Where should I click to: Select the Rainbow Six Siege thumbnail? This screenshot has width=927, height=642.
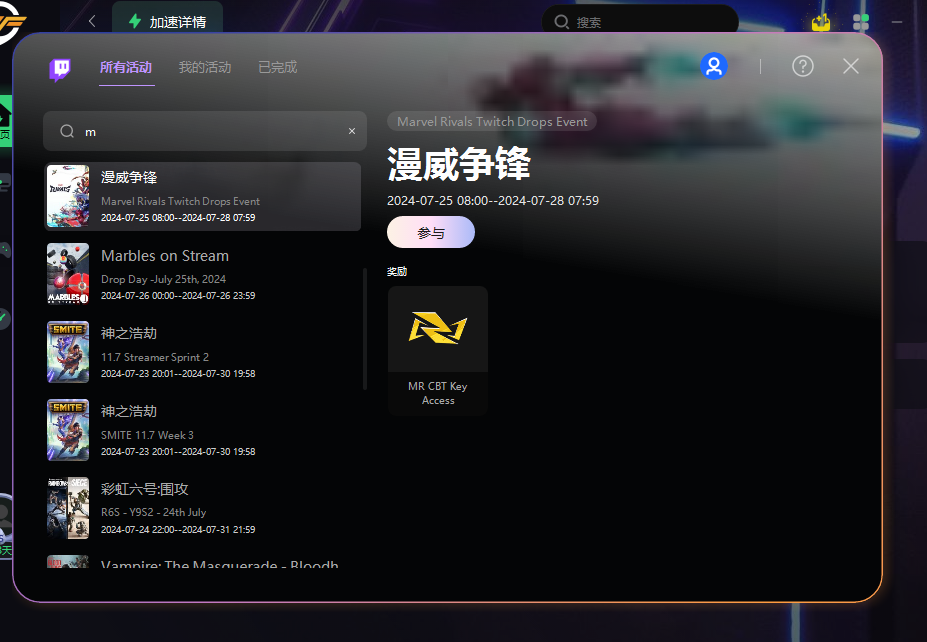68,508
